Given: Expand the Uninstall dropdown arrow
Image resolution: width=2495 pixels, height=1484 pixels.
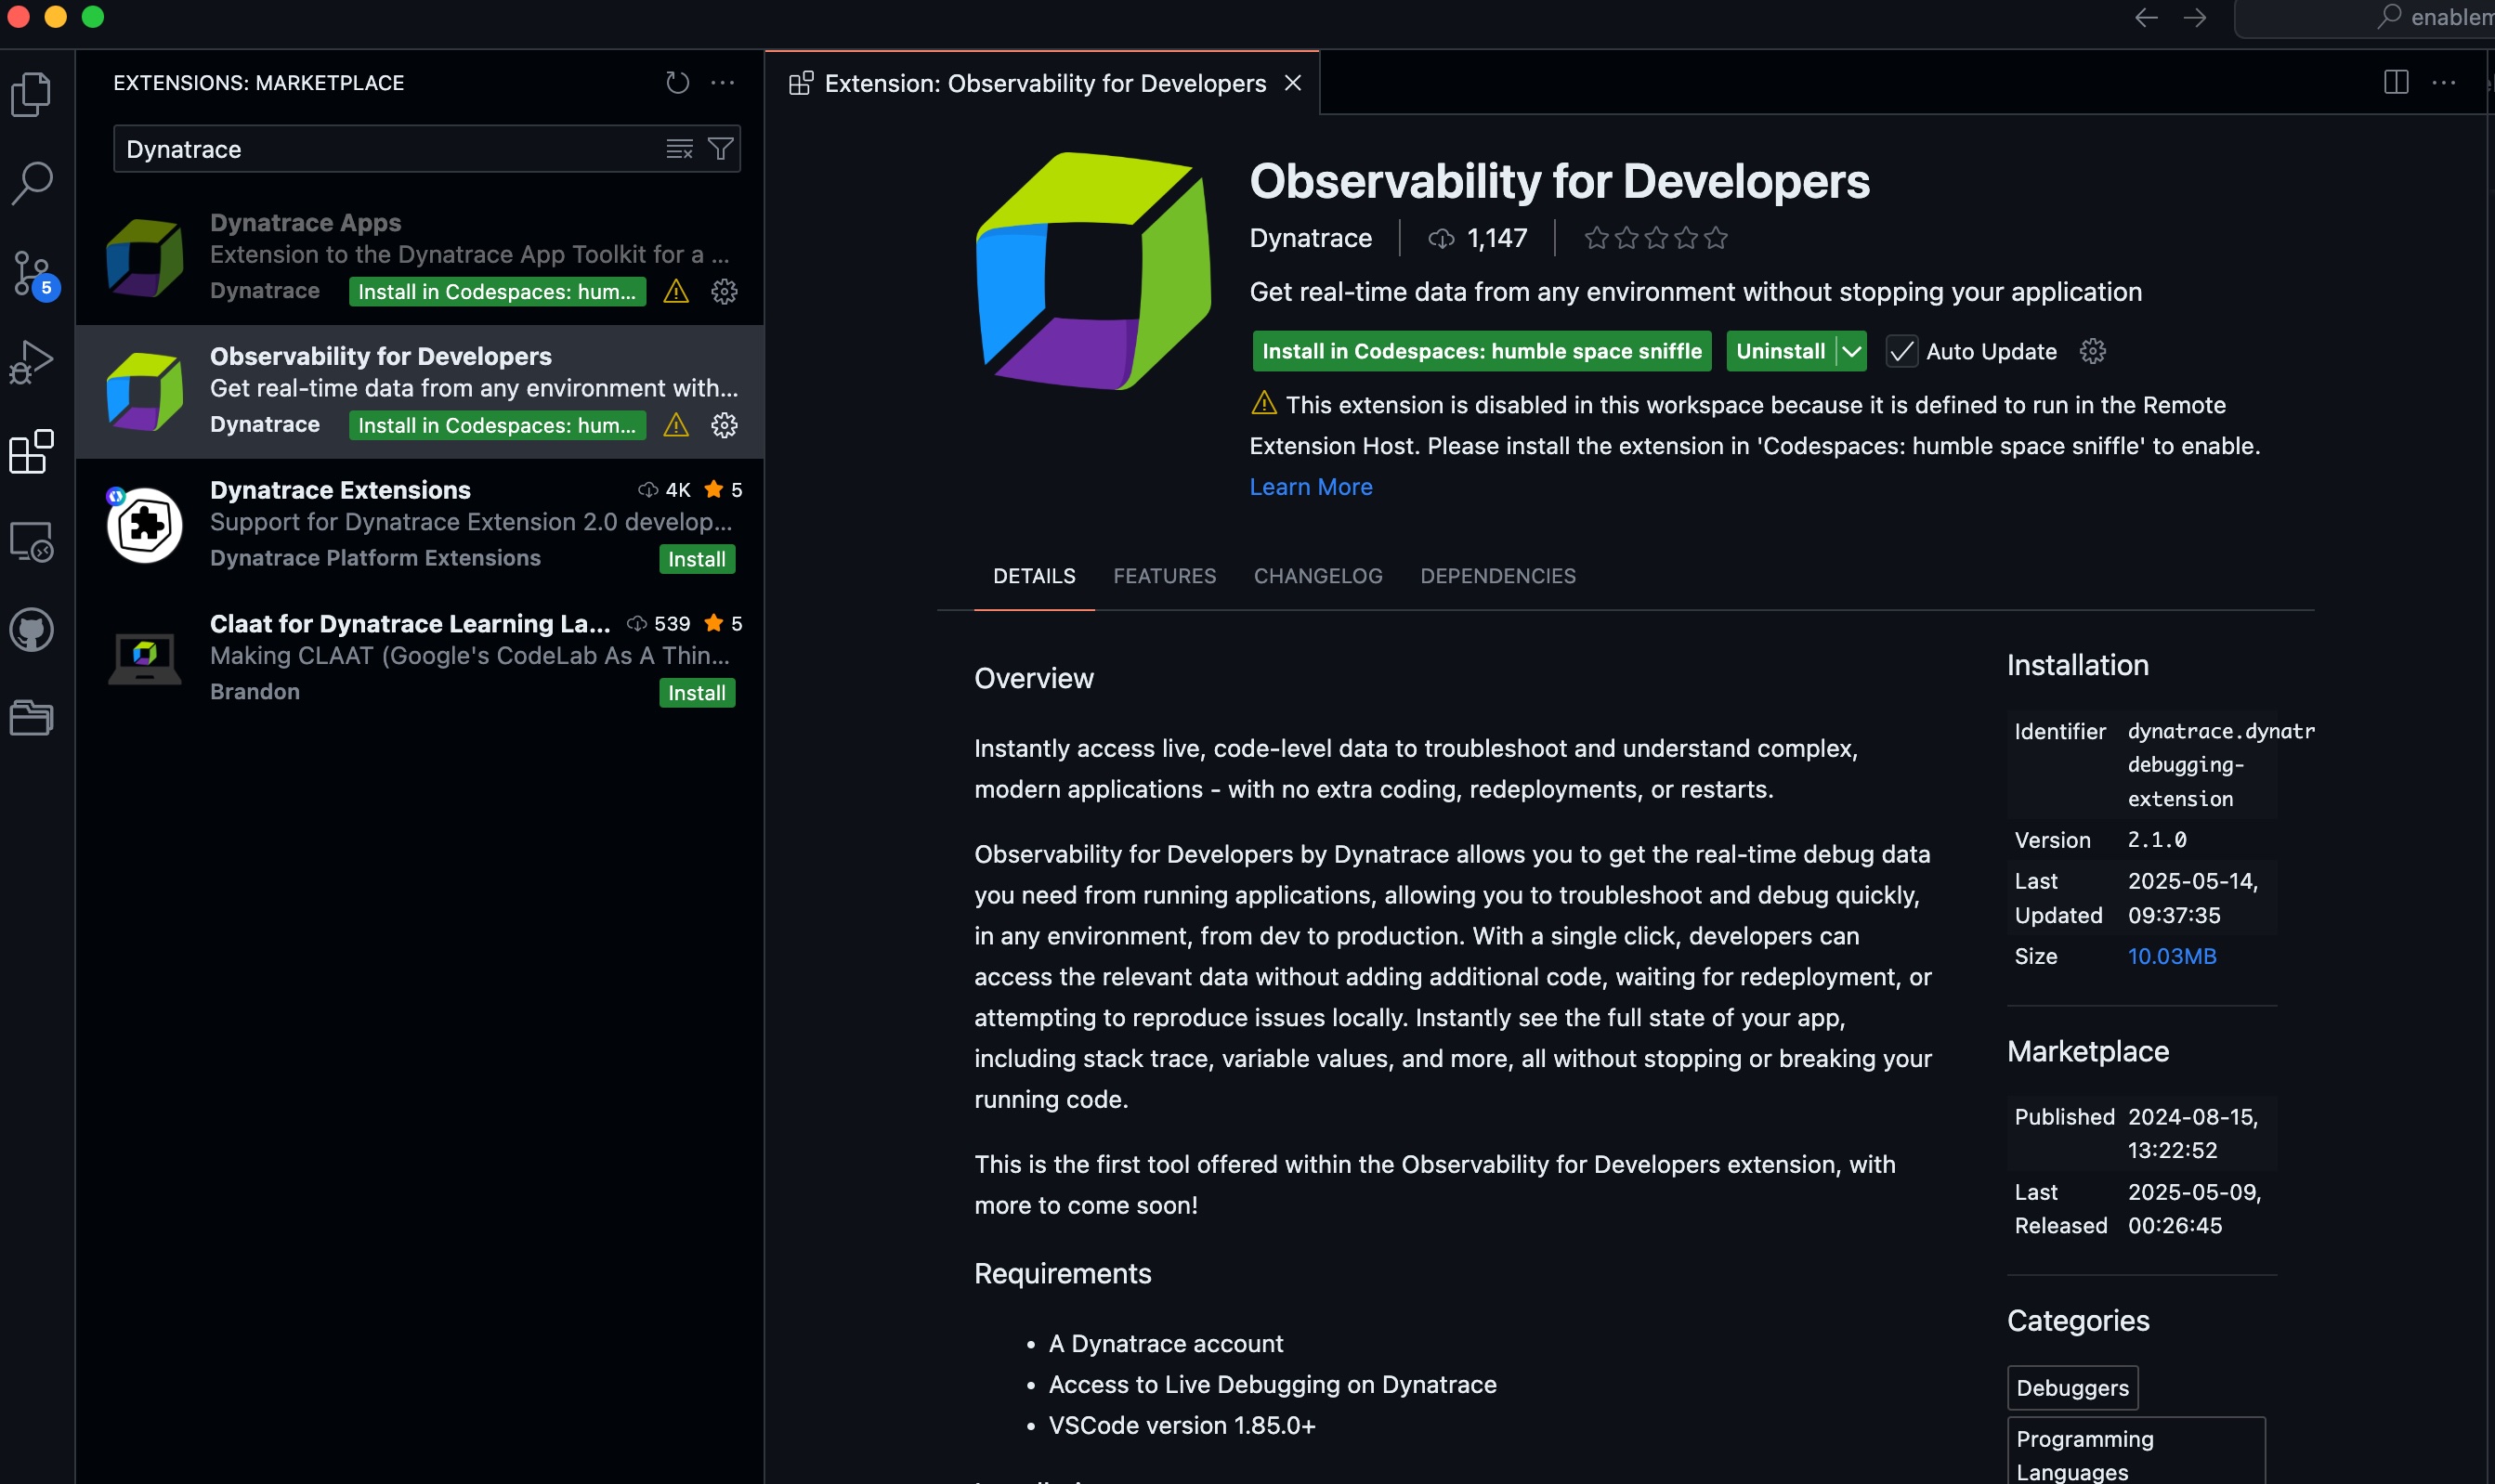Looking at the screenshot, I should pos(1852,352).
